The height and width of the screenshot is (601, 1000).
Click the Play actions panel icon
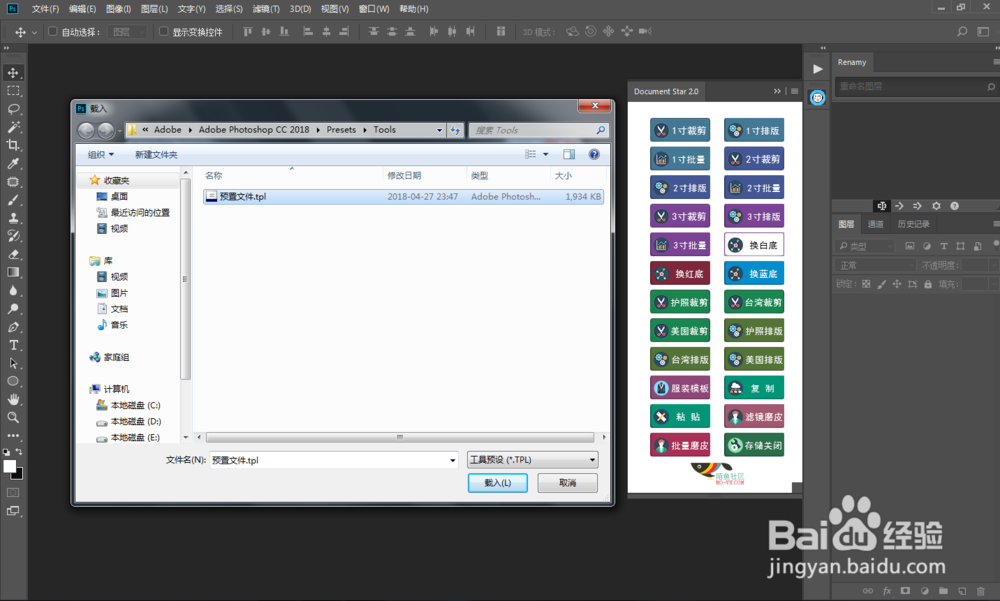pyautogui.click(x=818, y=69)
